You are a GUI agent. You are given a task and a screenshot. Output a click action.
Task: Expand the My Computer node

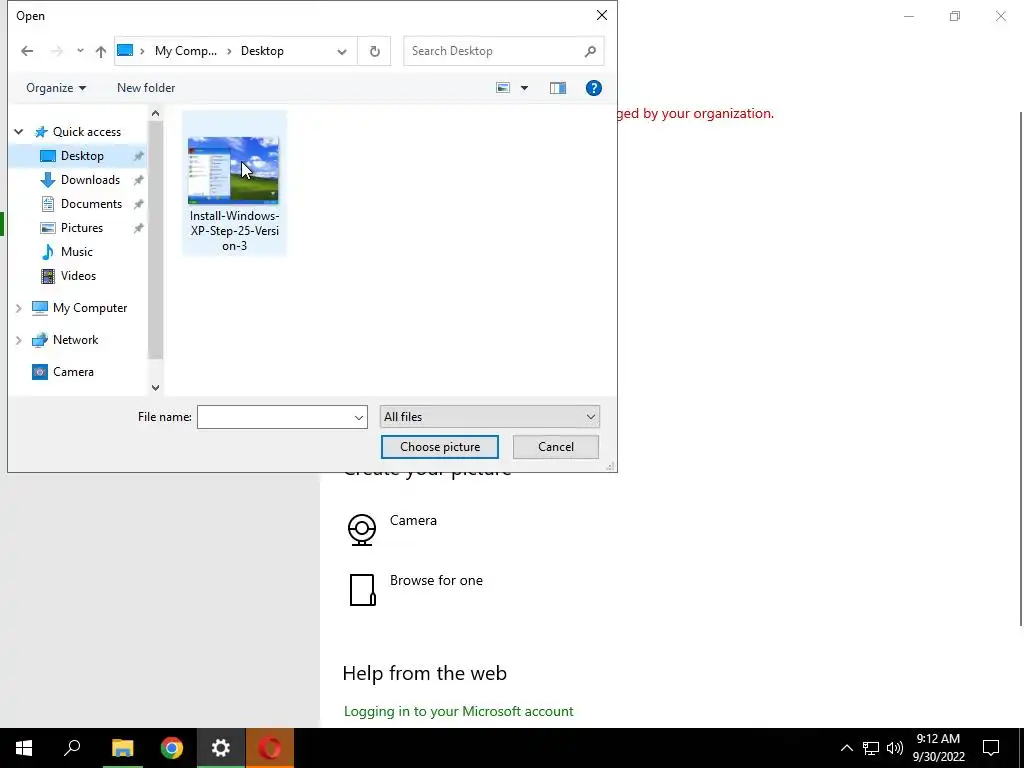tap(19, 308)
